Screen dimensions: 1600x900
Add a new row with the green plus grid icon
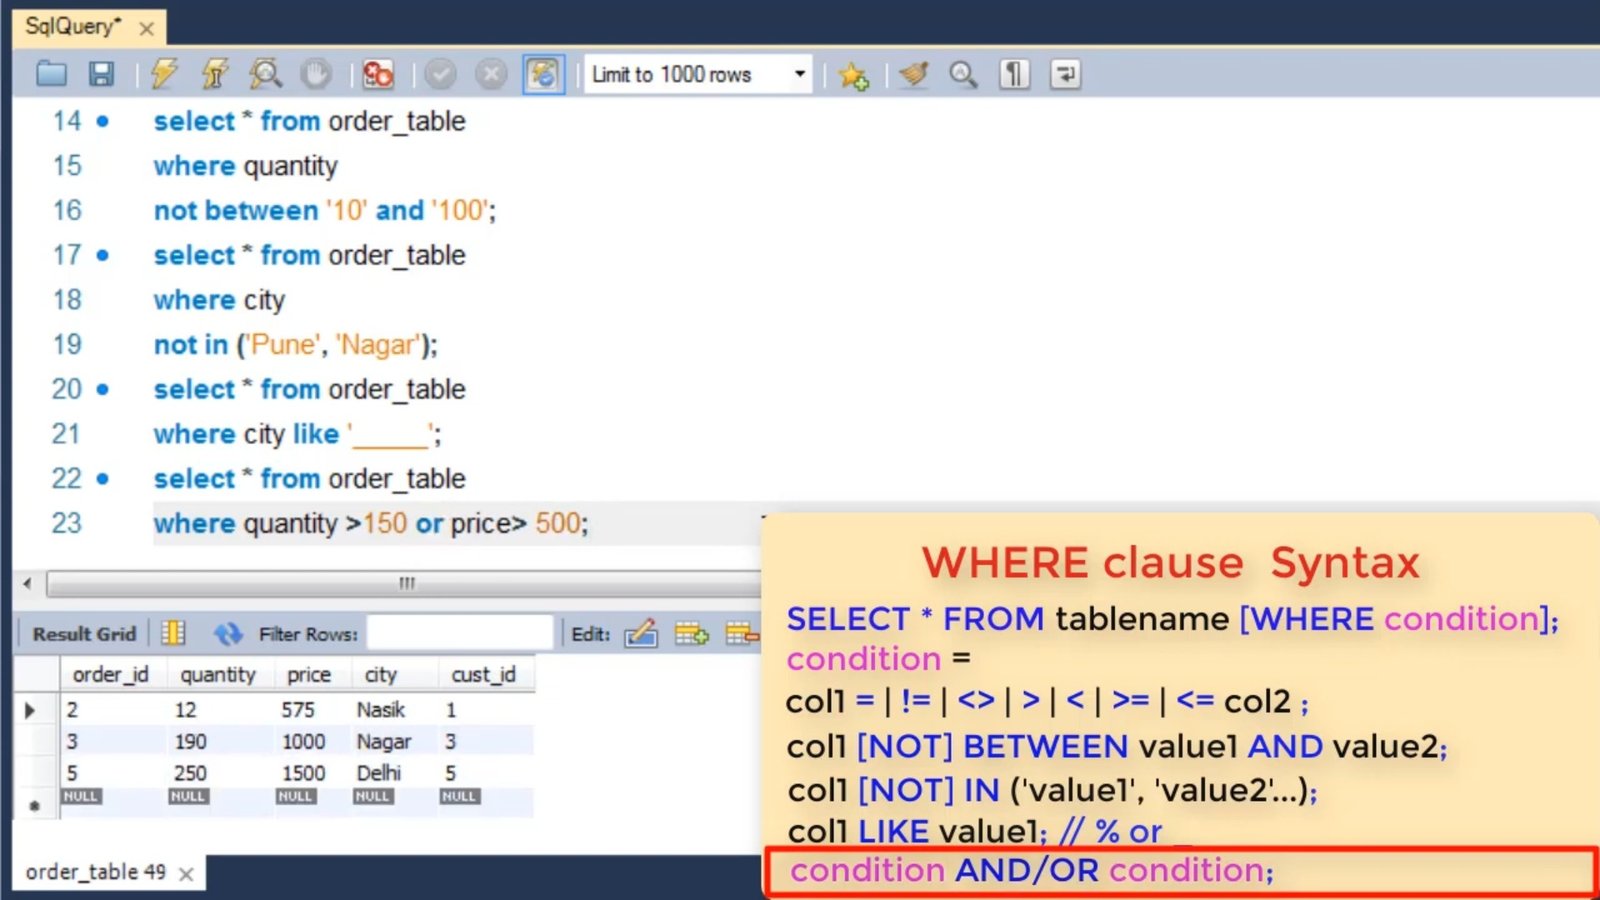692,633
